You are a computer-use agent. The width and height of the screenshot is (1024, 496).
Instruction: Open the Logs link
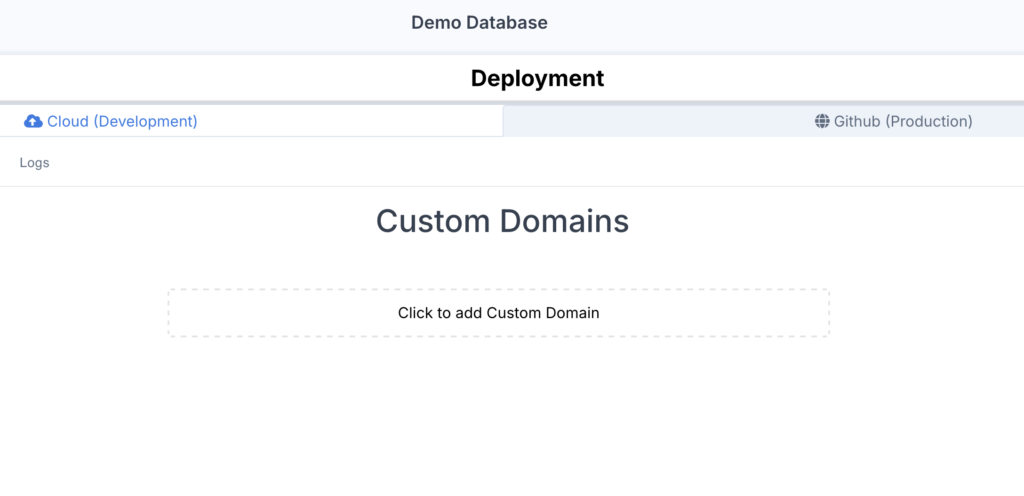35,163
